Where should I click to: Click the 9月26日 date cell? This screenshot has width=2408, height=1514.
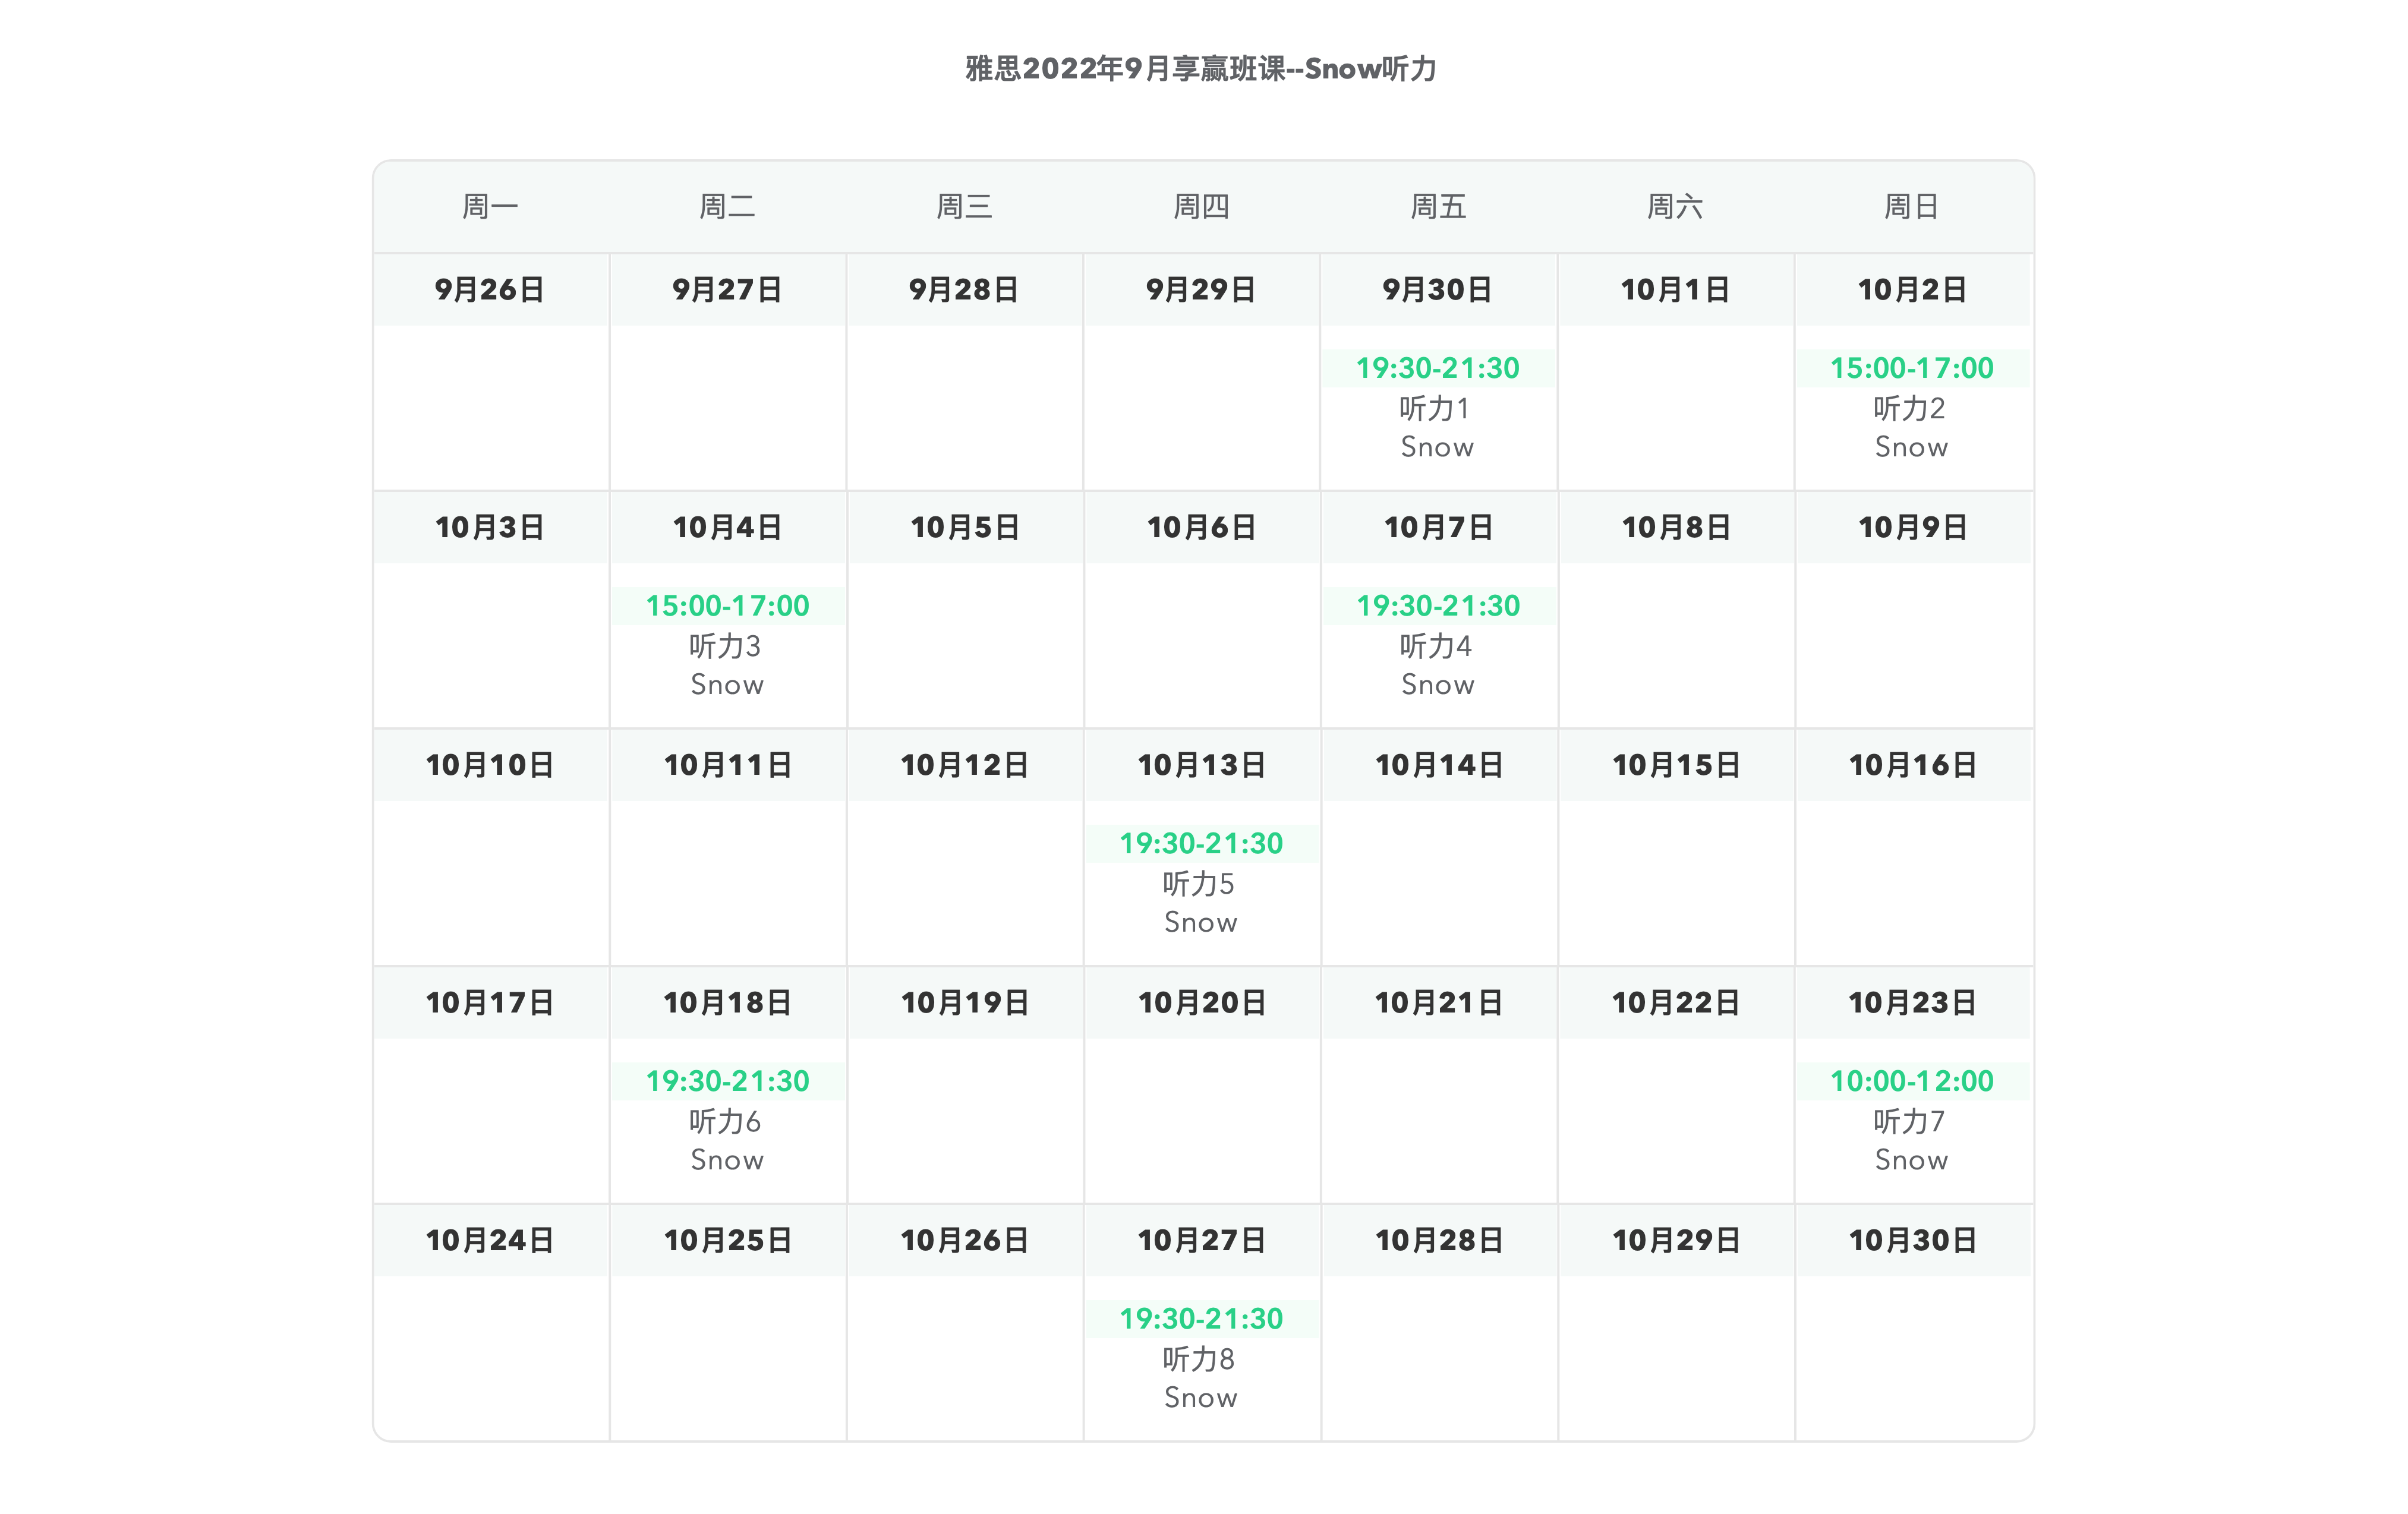(490, 290)
